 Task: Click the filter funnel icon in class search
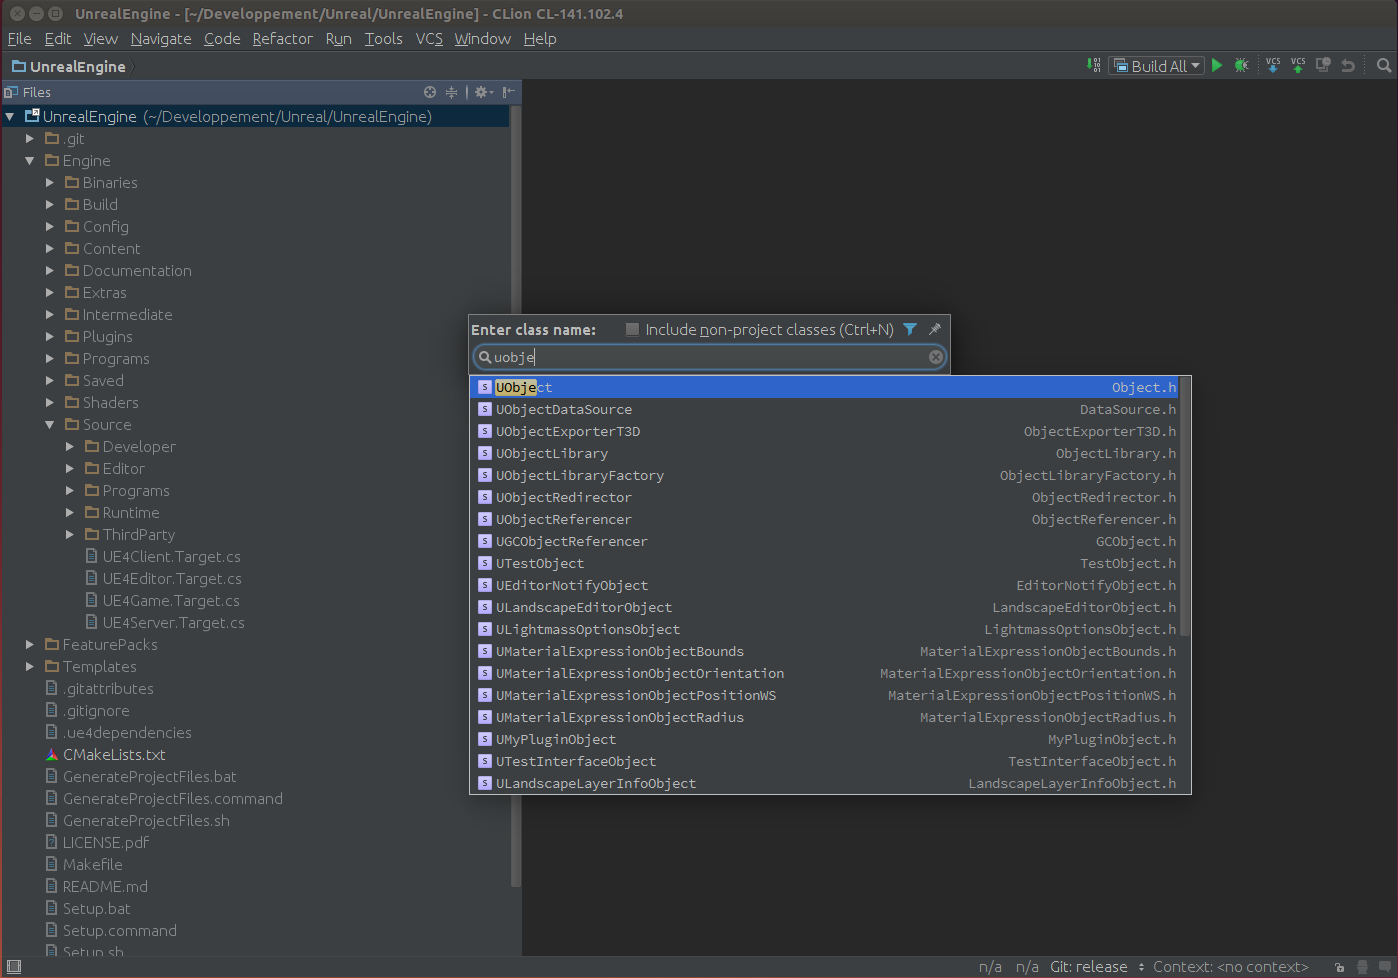tap(910, 329)
